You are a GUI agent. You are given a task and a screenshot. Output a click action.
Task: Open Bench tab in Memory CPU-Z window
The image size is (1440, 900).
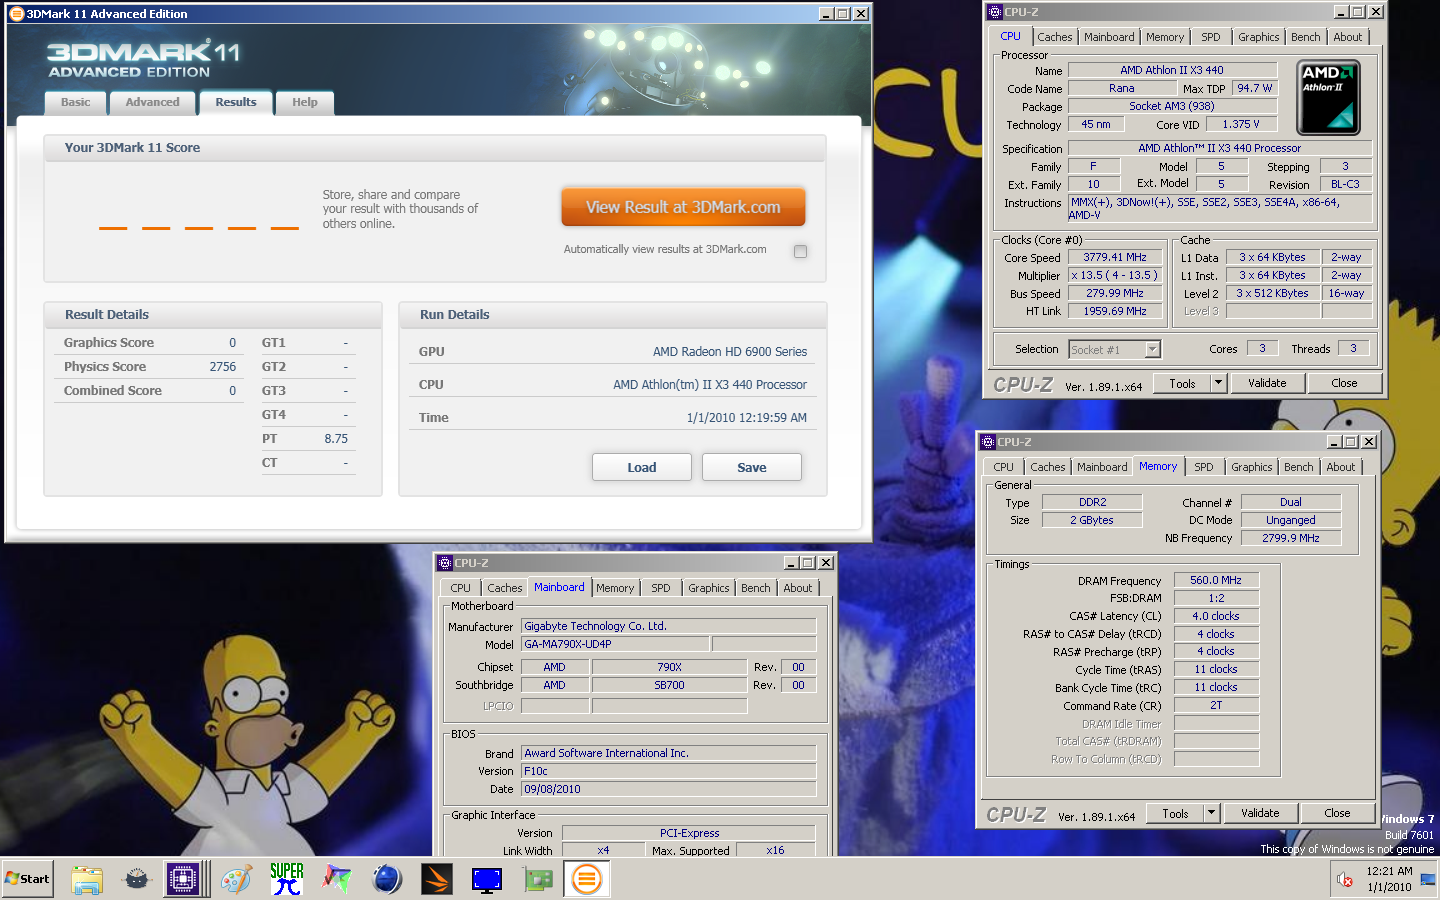1298,467
